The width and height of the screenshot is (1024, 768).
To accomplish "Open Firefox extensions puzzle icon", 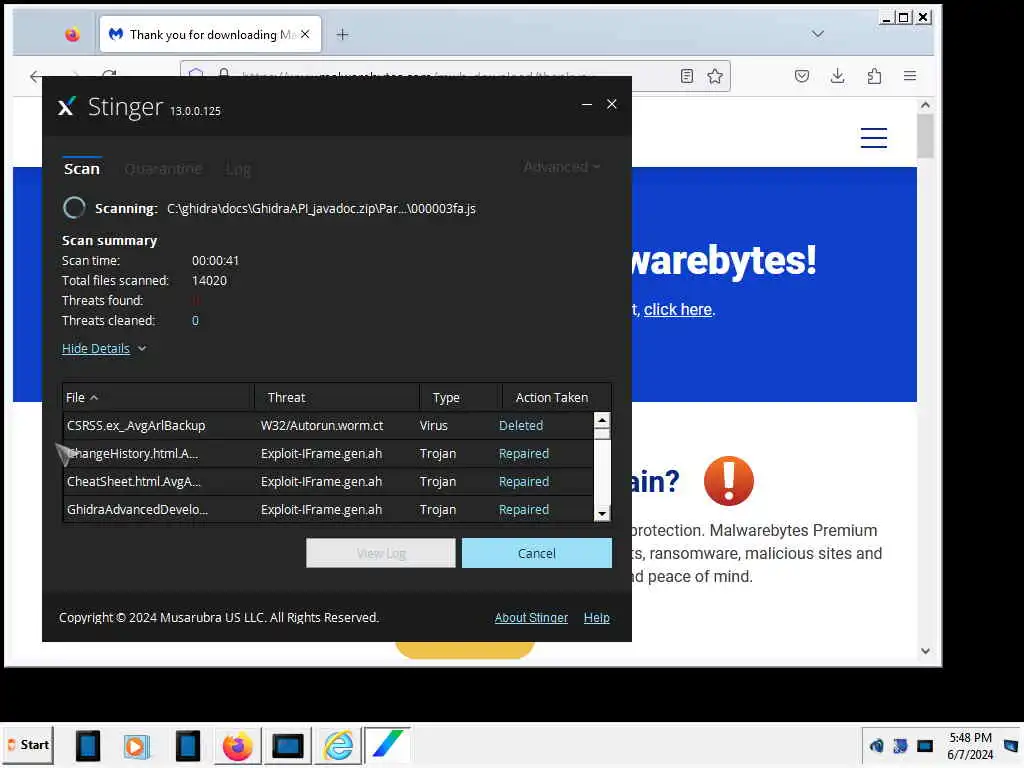I will pos(874,76).
